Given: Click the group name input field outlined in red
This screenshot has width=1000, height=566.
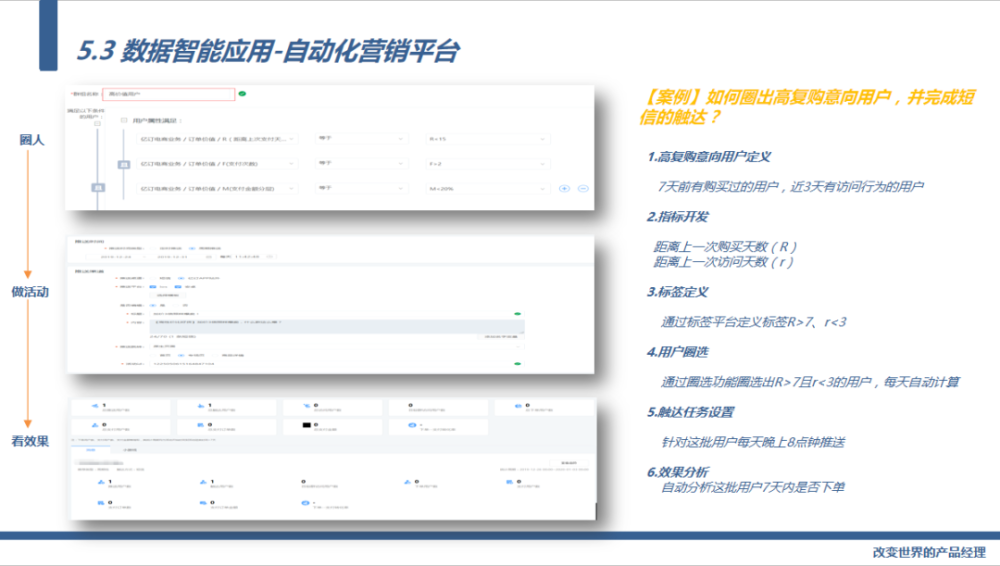Looking at the screenshot, I should [x=168, y=94].
